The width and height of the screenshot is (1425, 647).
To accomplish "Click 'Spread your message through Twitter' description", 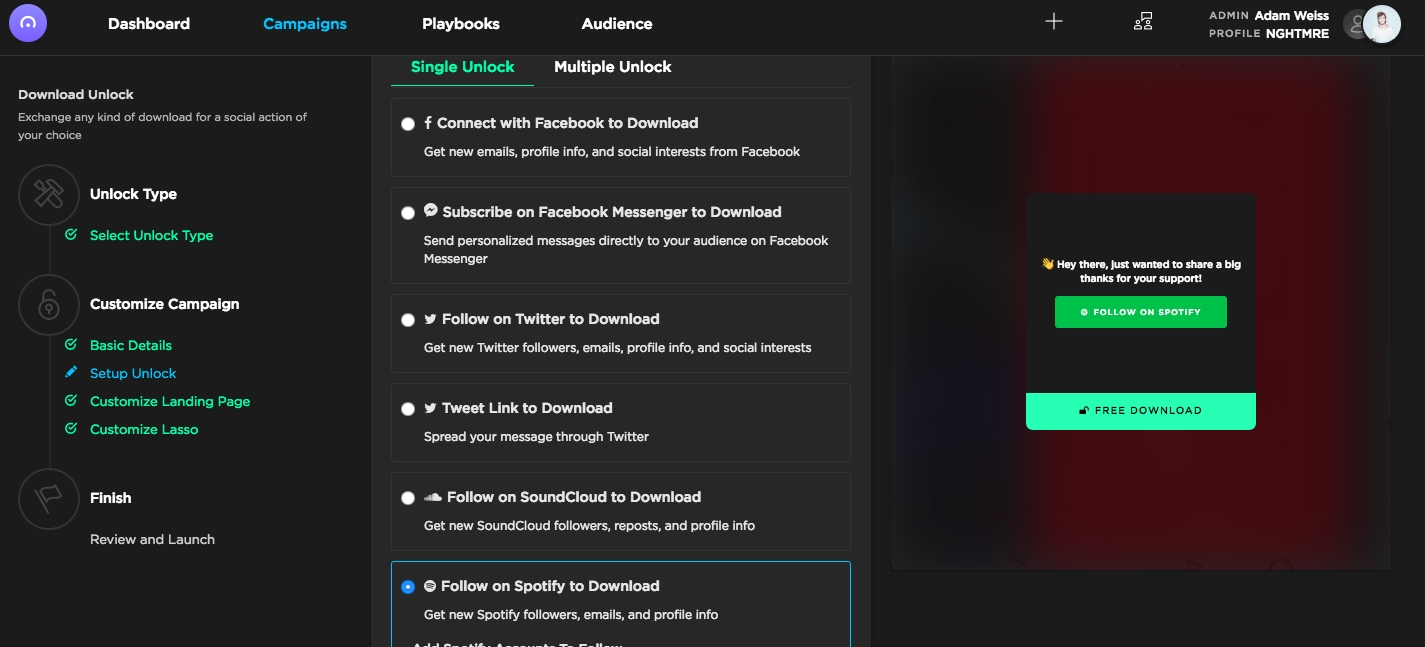I will pyautogui.click(x=536, y=437).
